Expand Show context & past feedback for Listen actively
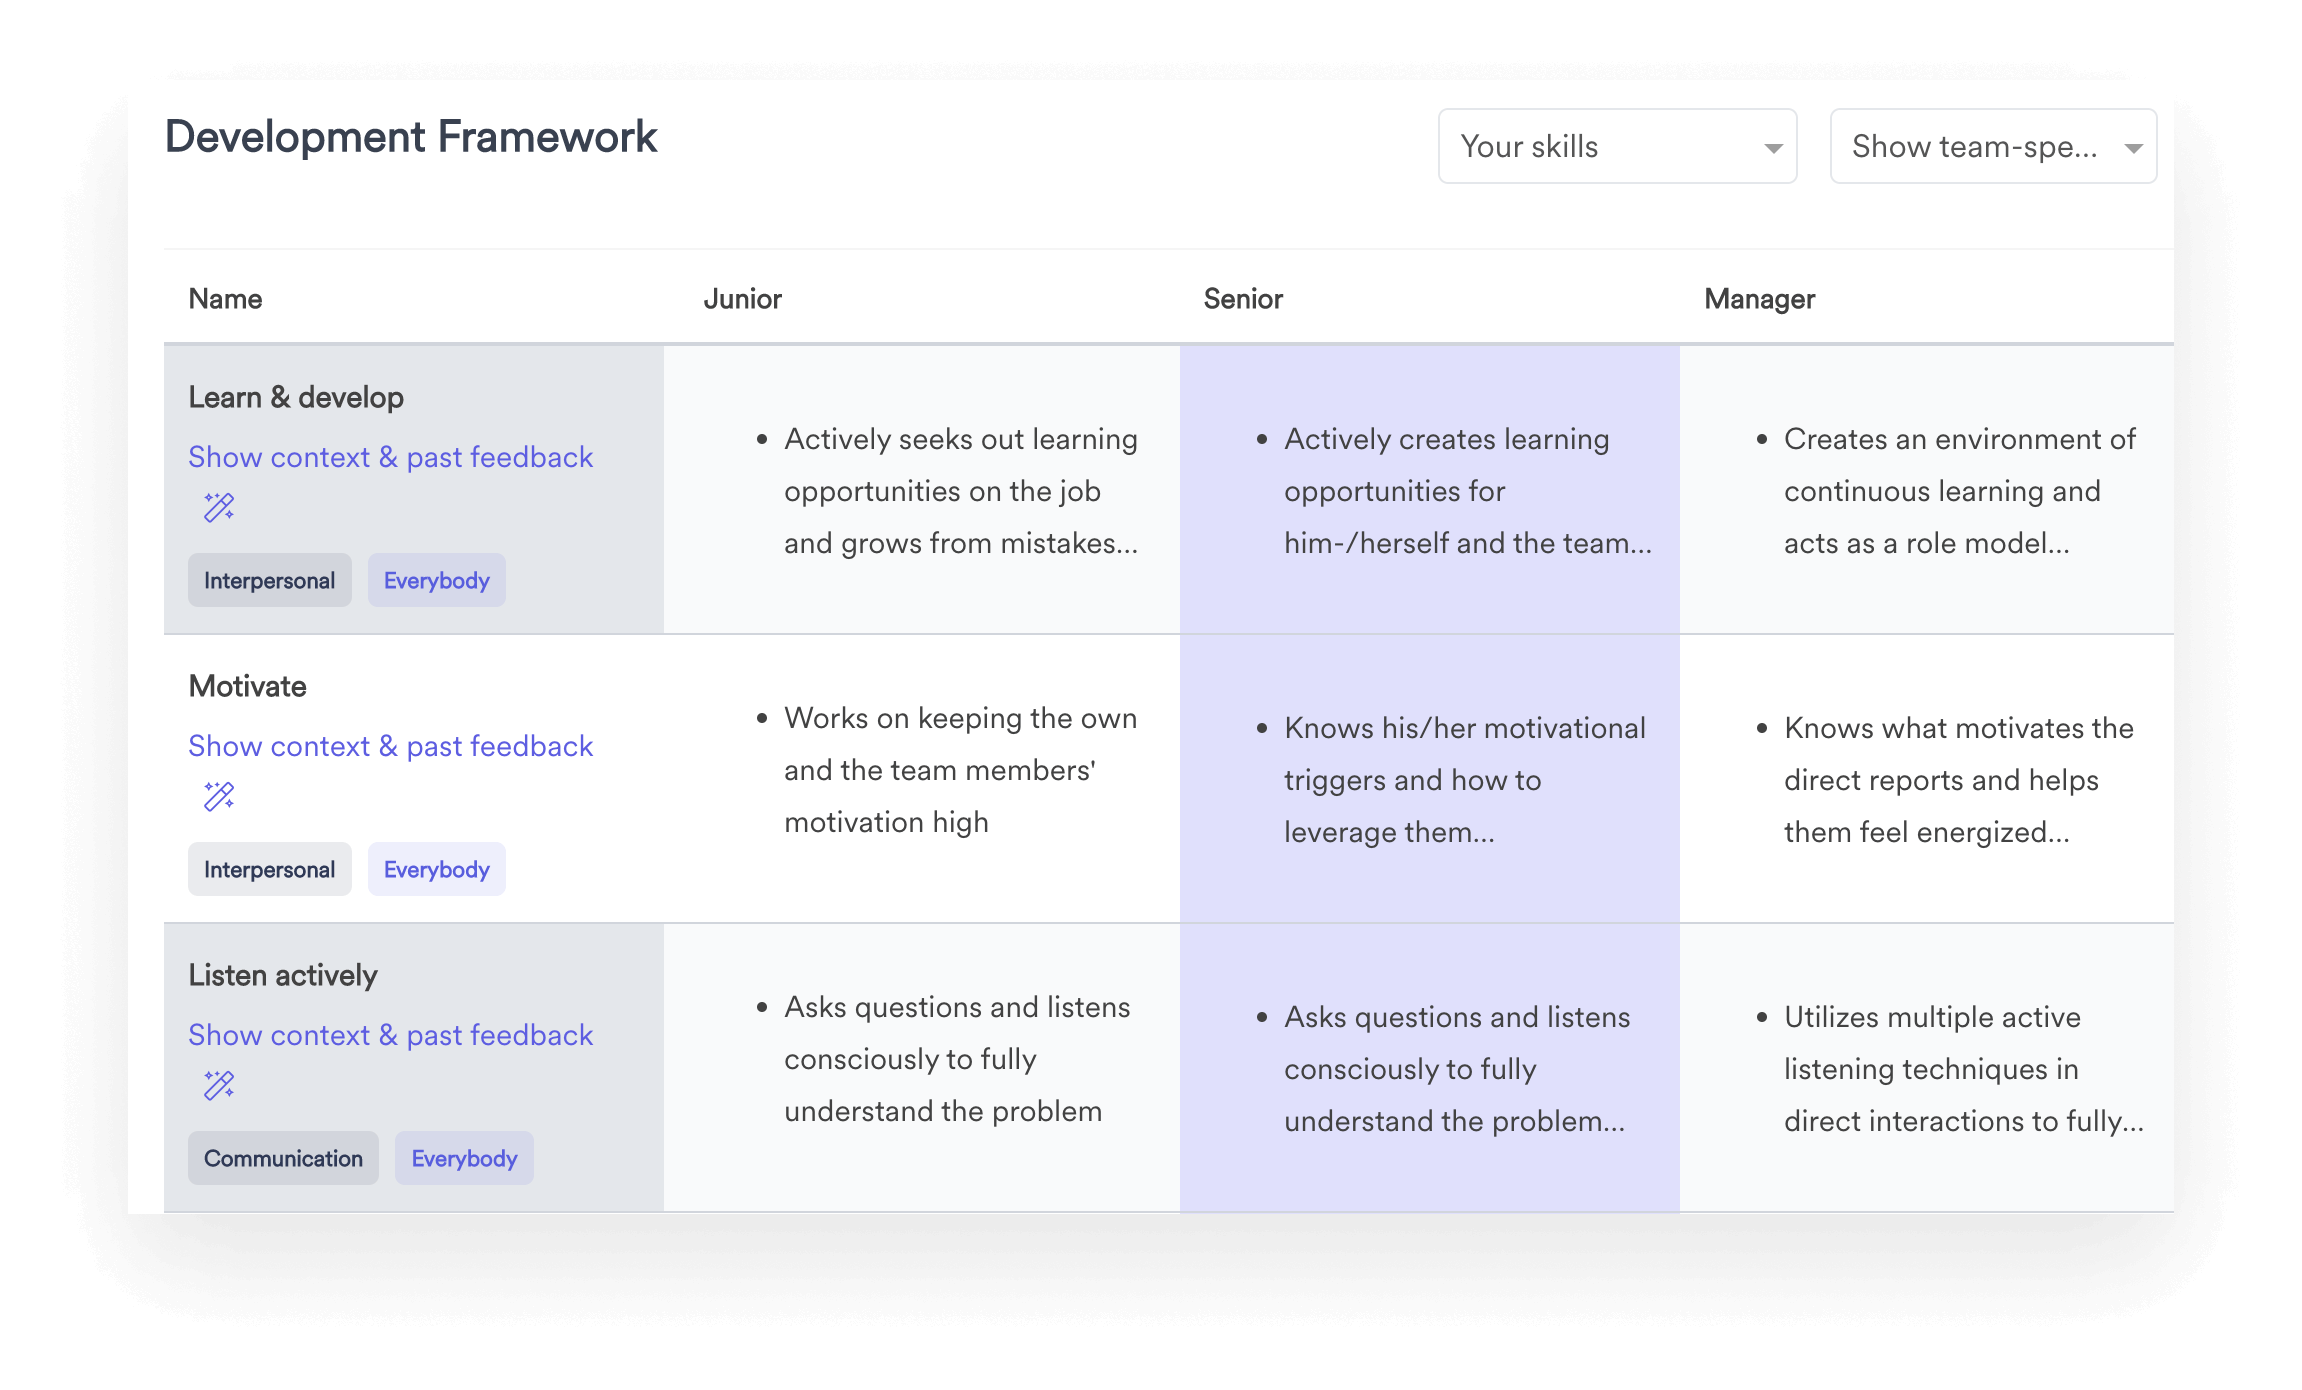Viewport: 2302px width, 1390px height. (391, 1035)
